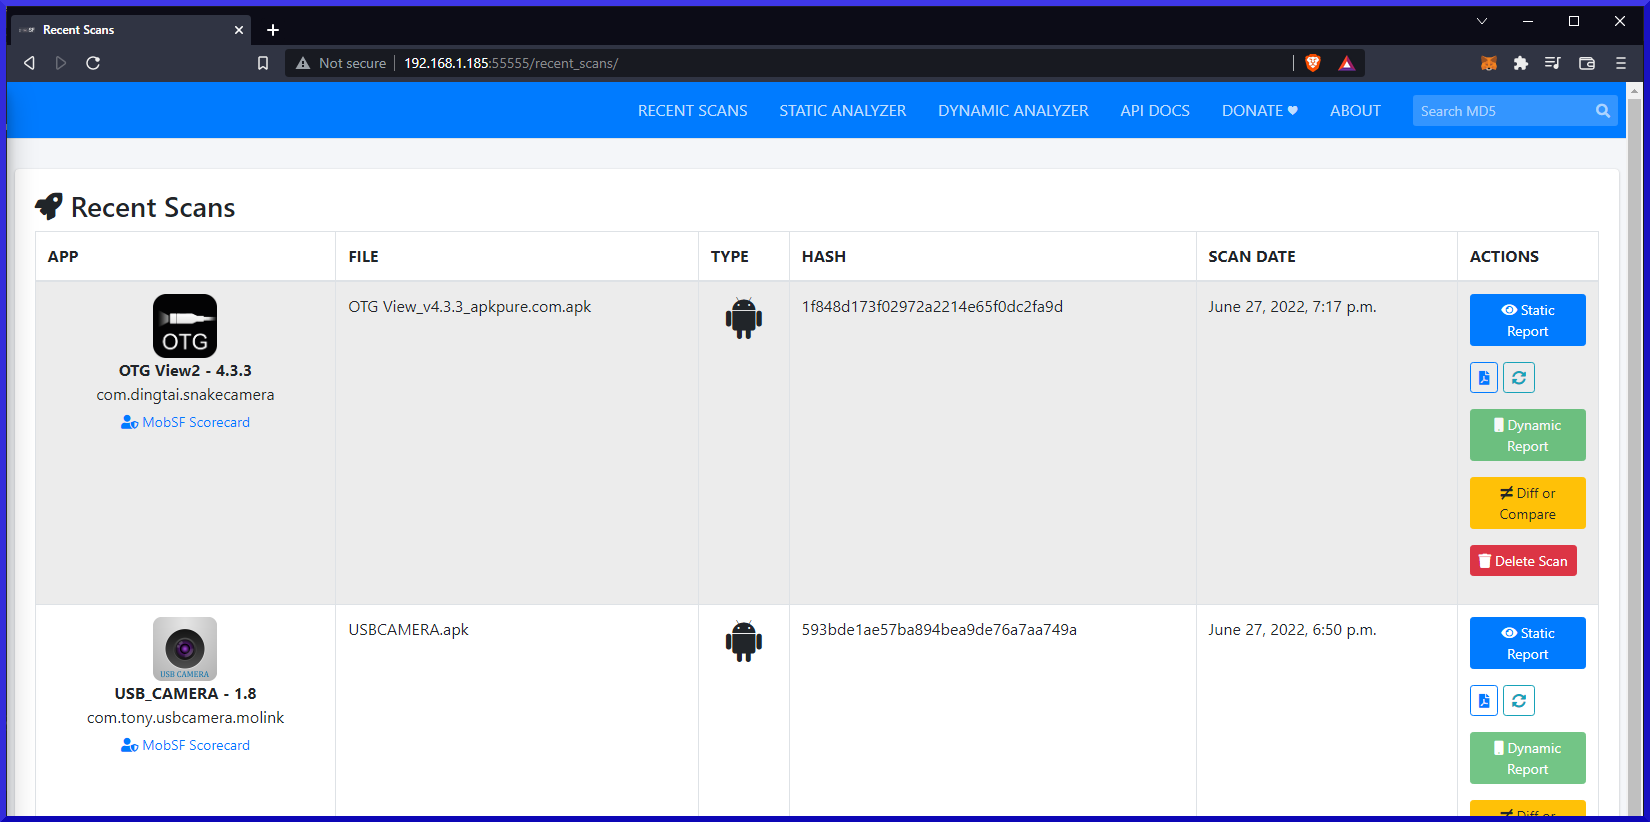Rescan the OTG View2 app
The height and width of the screenshot is (822, 1650).
[1518, 378]
